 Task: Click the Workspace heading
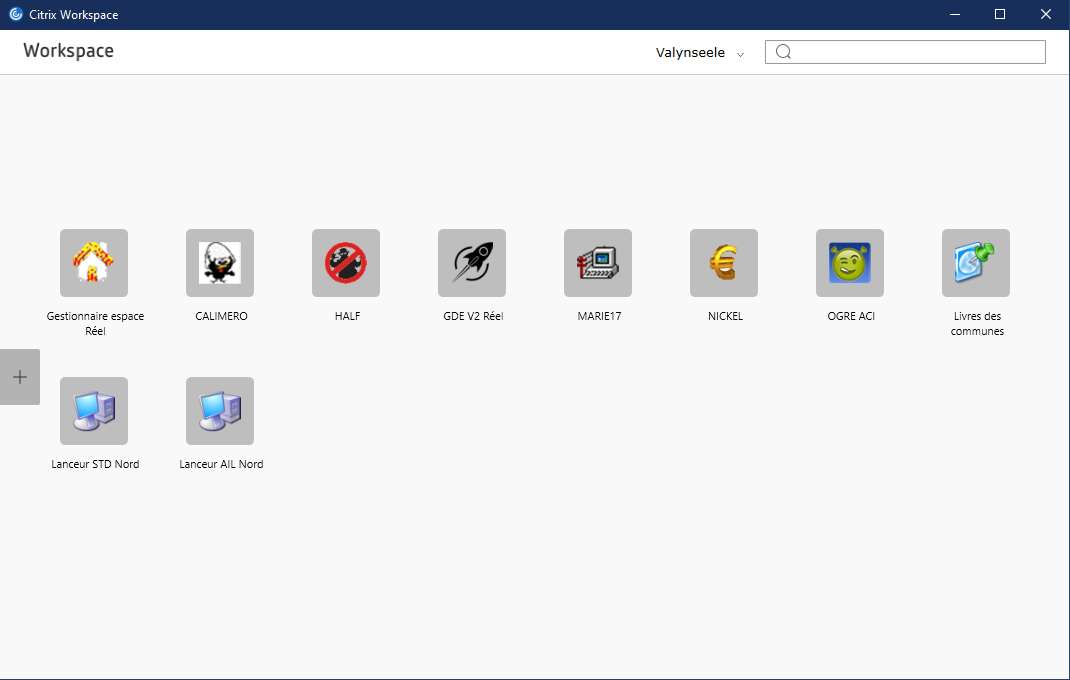[x=69, y=51]
